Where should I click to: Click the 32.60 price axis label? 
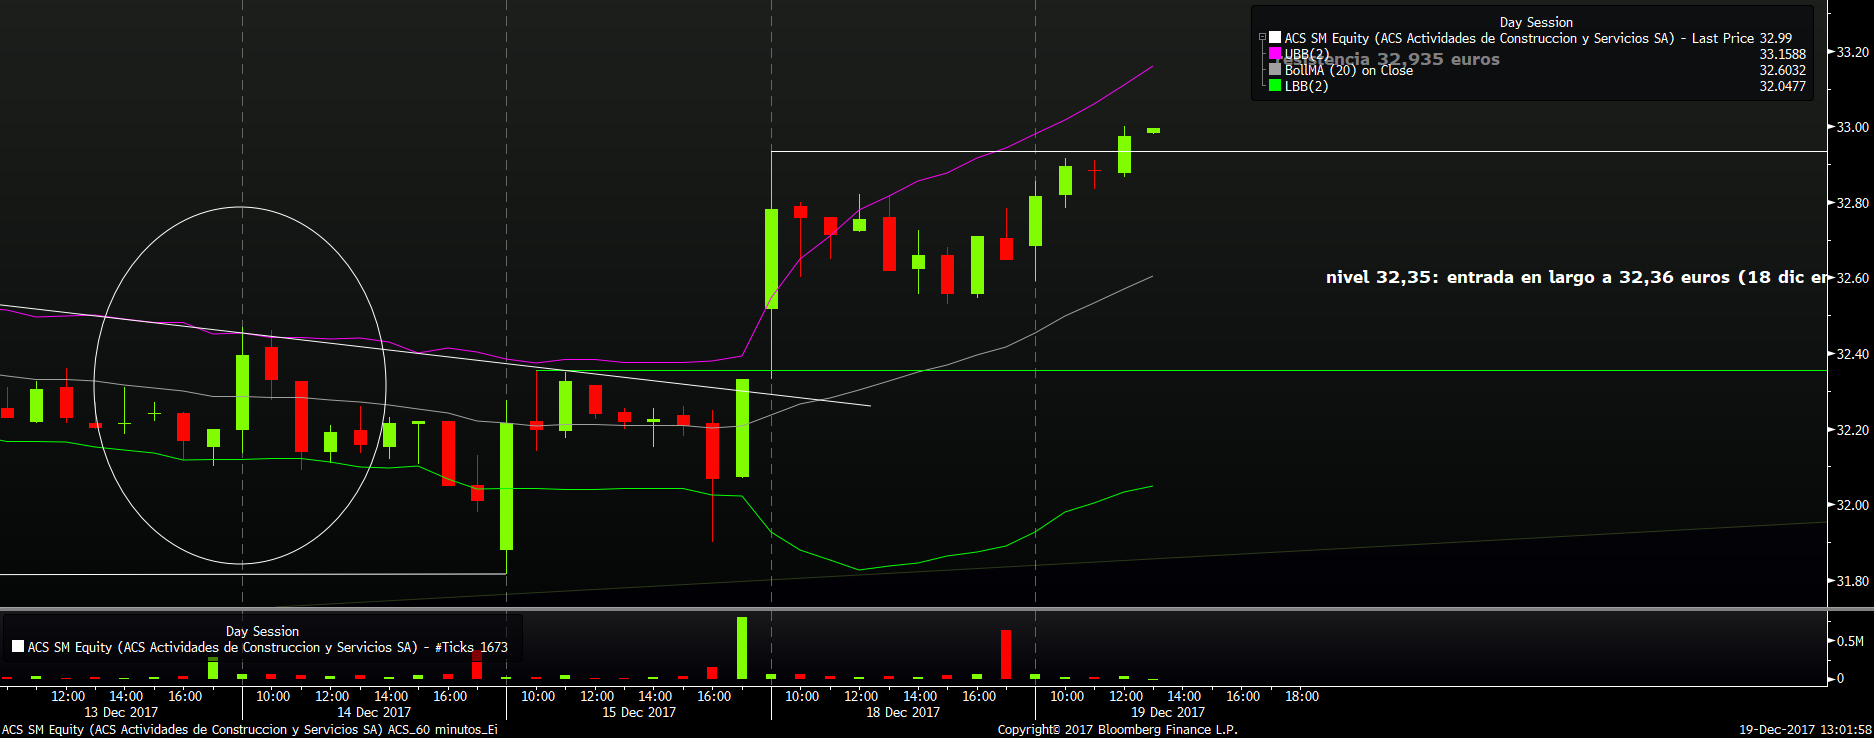tap(1853, 278)
